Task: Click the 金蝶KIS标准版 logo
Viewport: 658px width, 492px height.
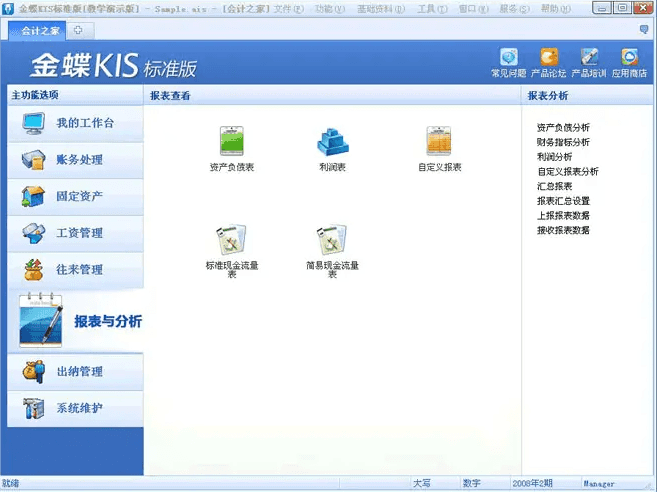Action: 113,65
